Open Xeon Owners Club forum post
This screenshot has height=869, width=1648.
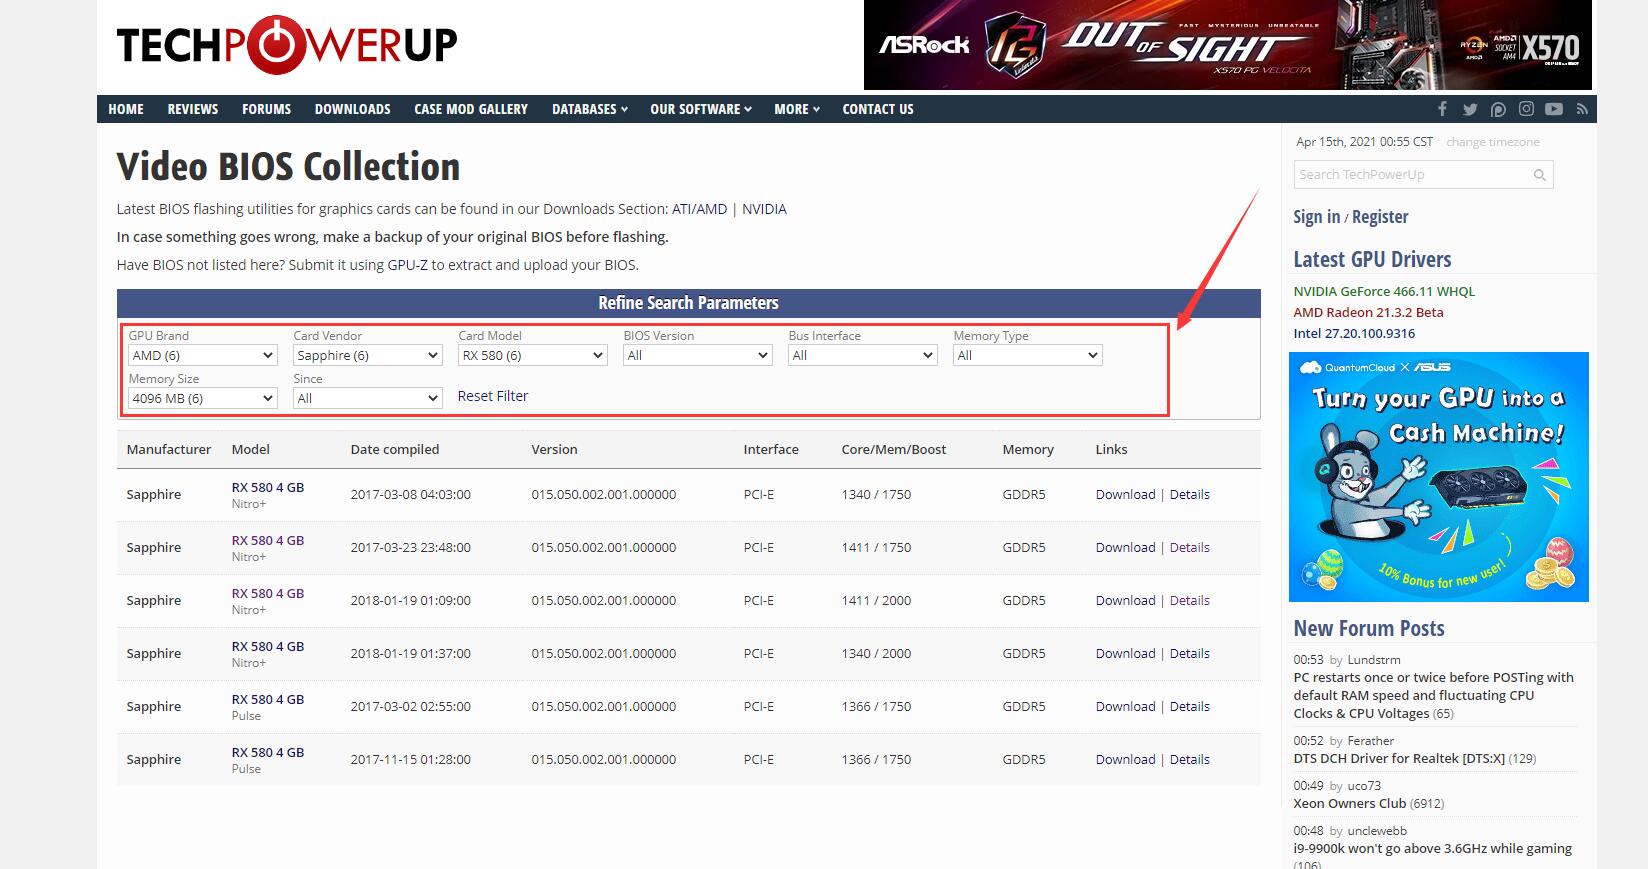(x=1350, y=804)
